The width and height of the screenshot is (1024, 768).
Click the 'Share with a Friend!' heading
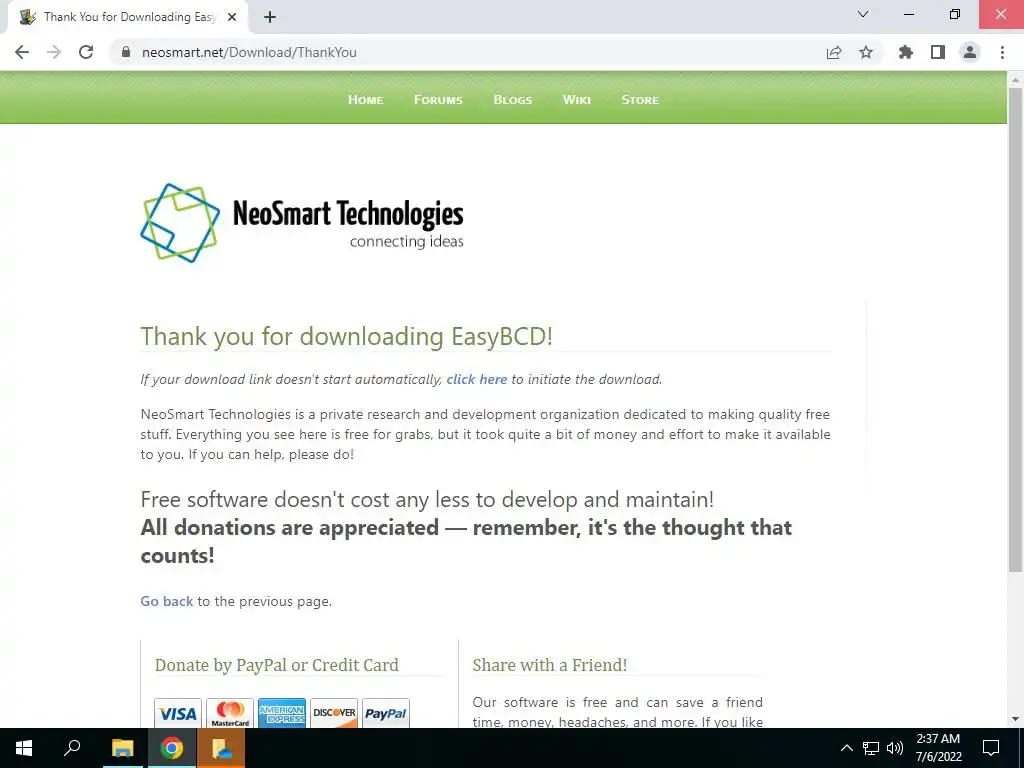(549, 665)
